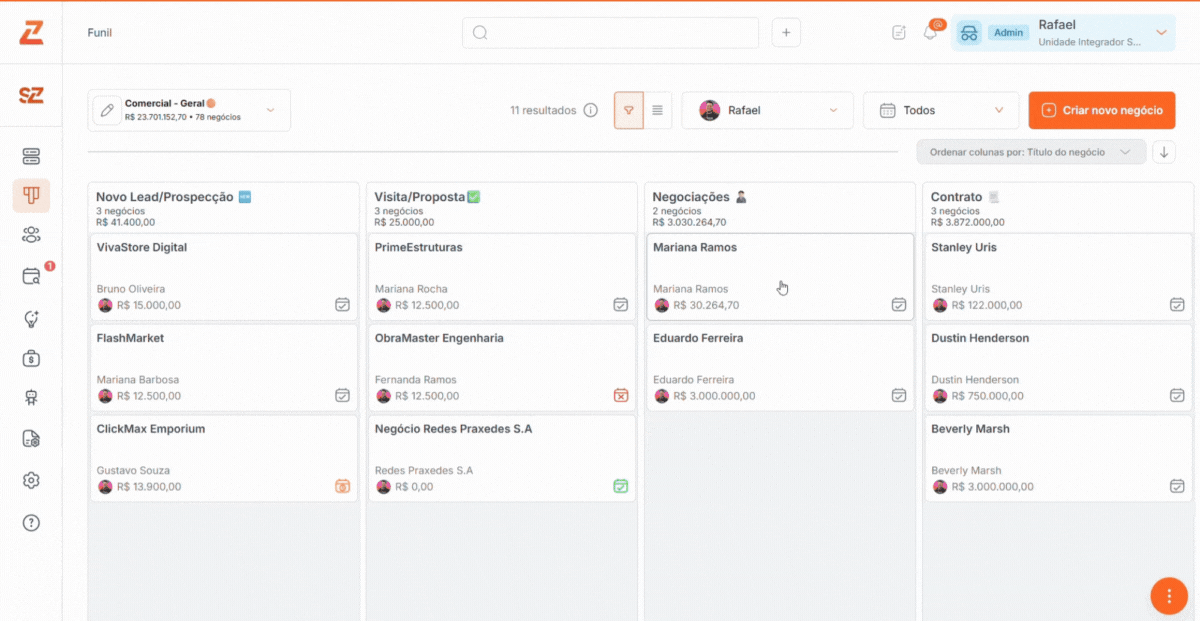Click the plus button beside search bar
Viewport: 1200px width, 621px height.
click(x=786, y=33)
